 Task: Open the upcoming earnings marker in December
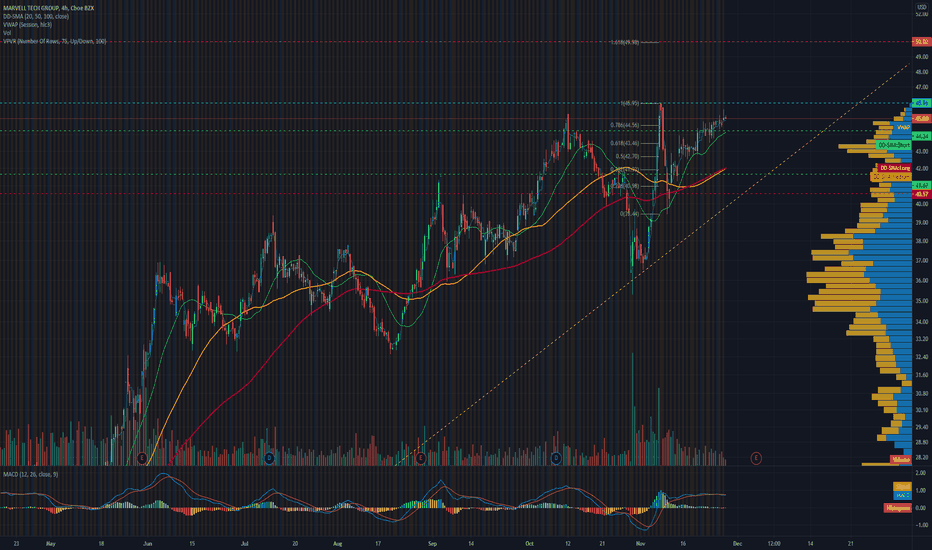(x=756, y=458)
